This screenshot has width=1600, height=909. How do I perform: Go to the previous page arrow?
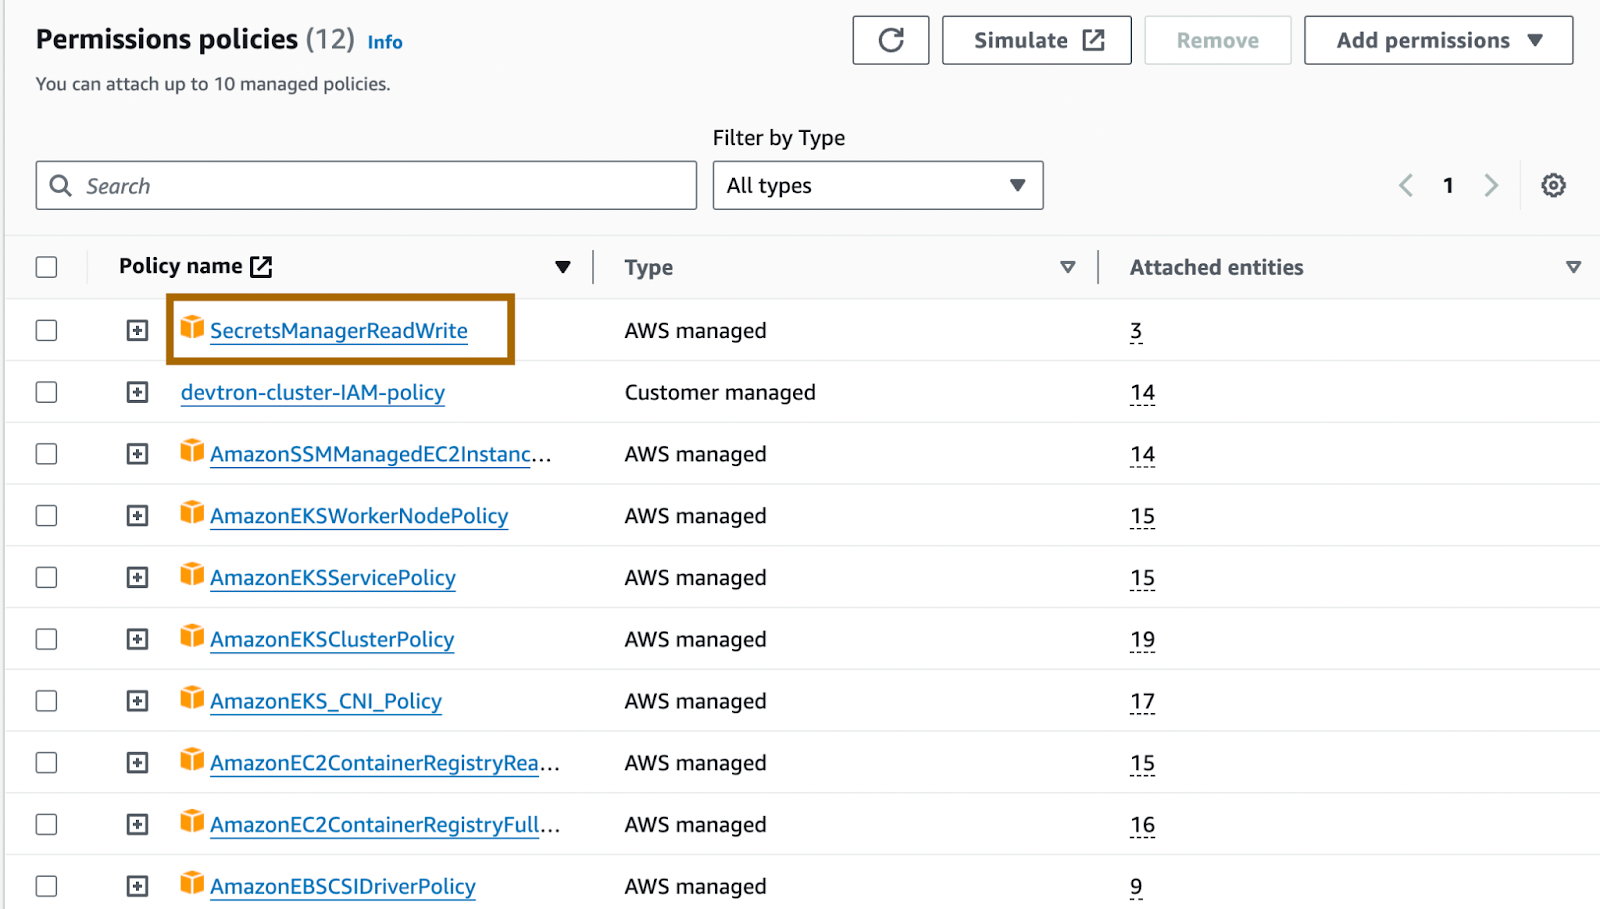pyautogui.click(x=1406, y=185)
